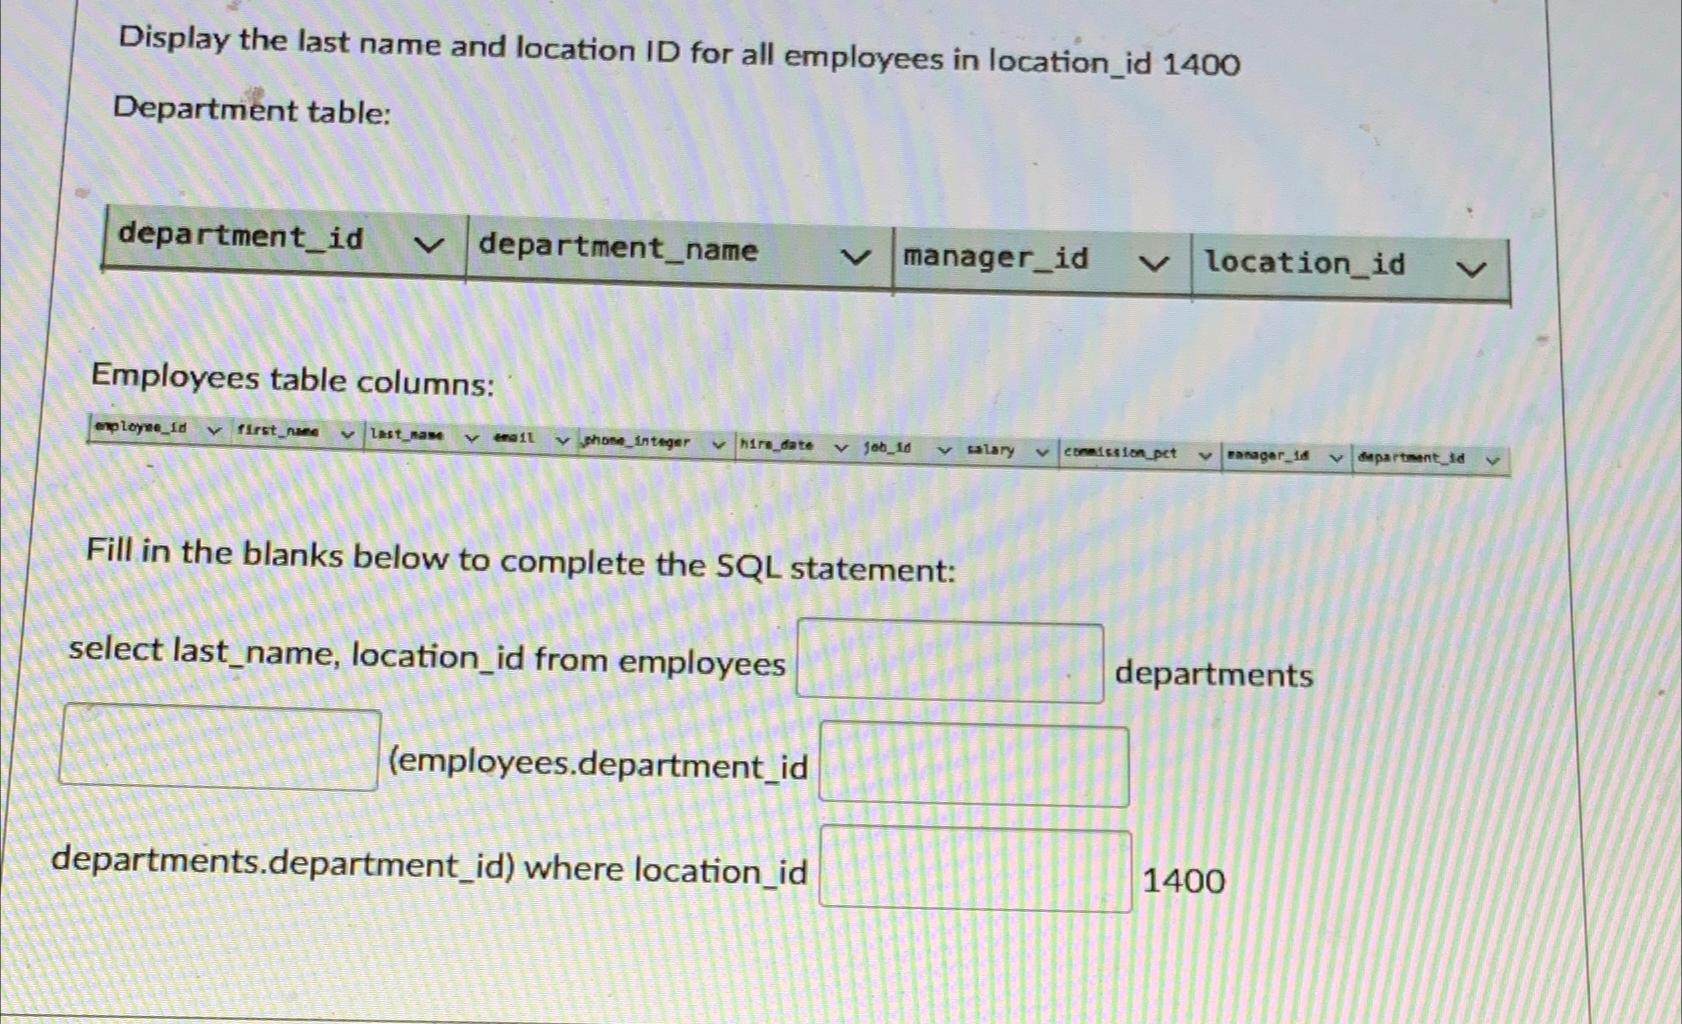This screenshot has width=1682, height=1024.
Task: Open the Employees table manager_id dropdown arrow
Action: pos(1335,459)
